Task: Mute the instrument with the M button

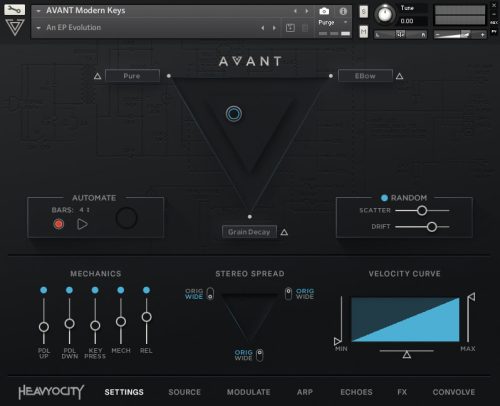Action: (x=364, y=32)
